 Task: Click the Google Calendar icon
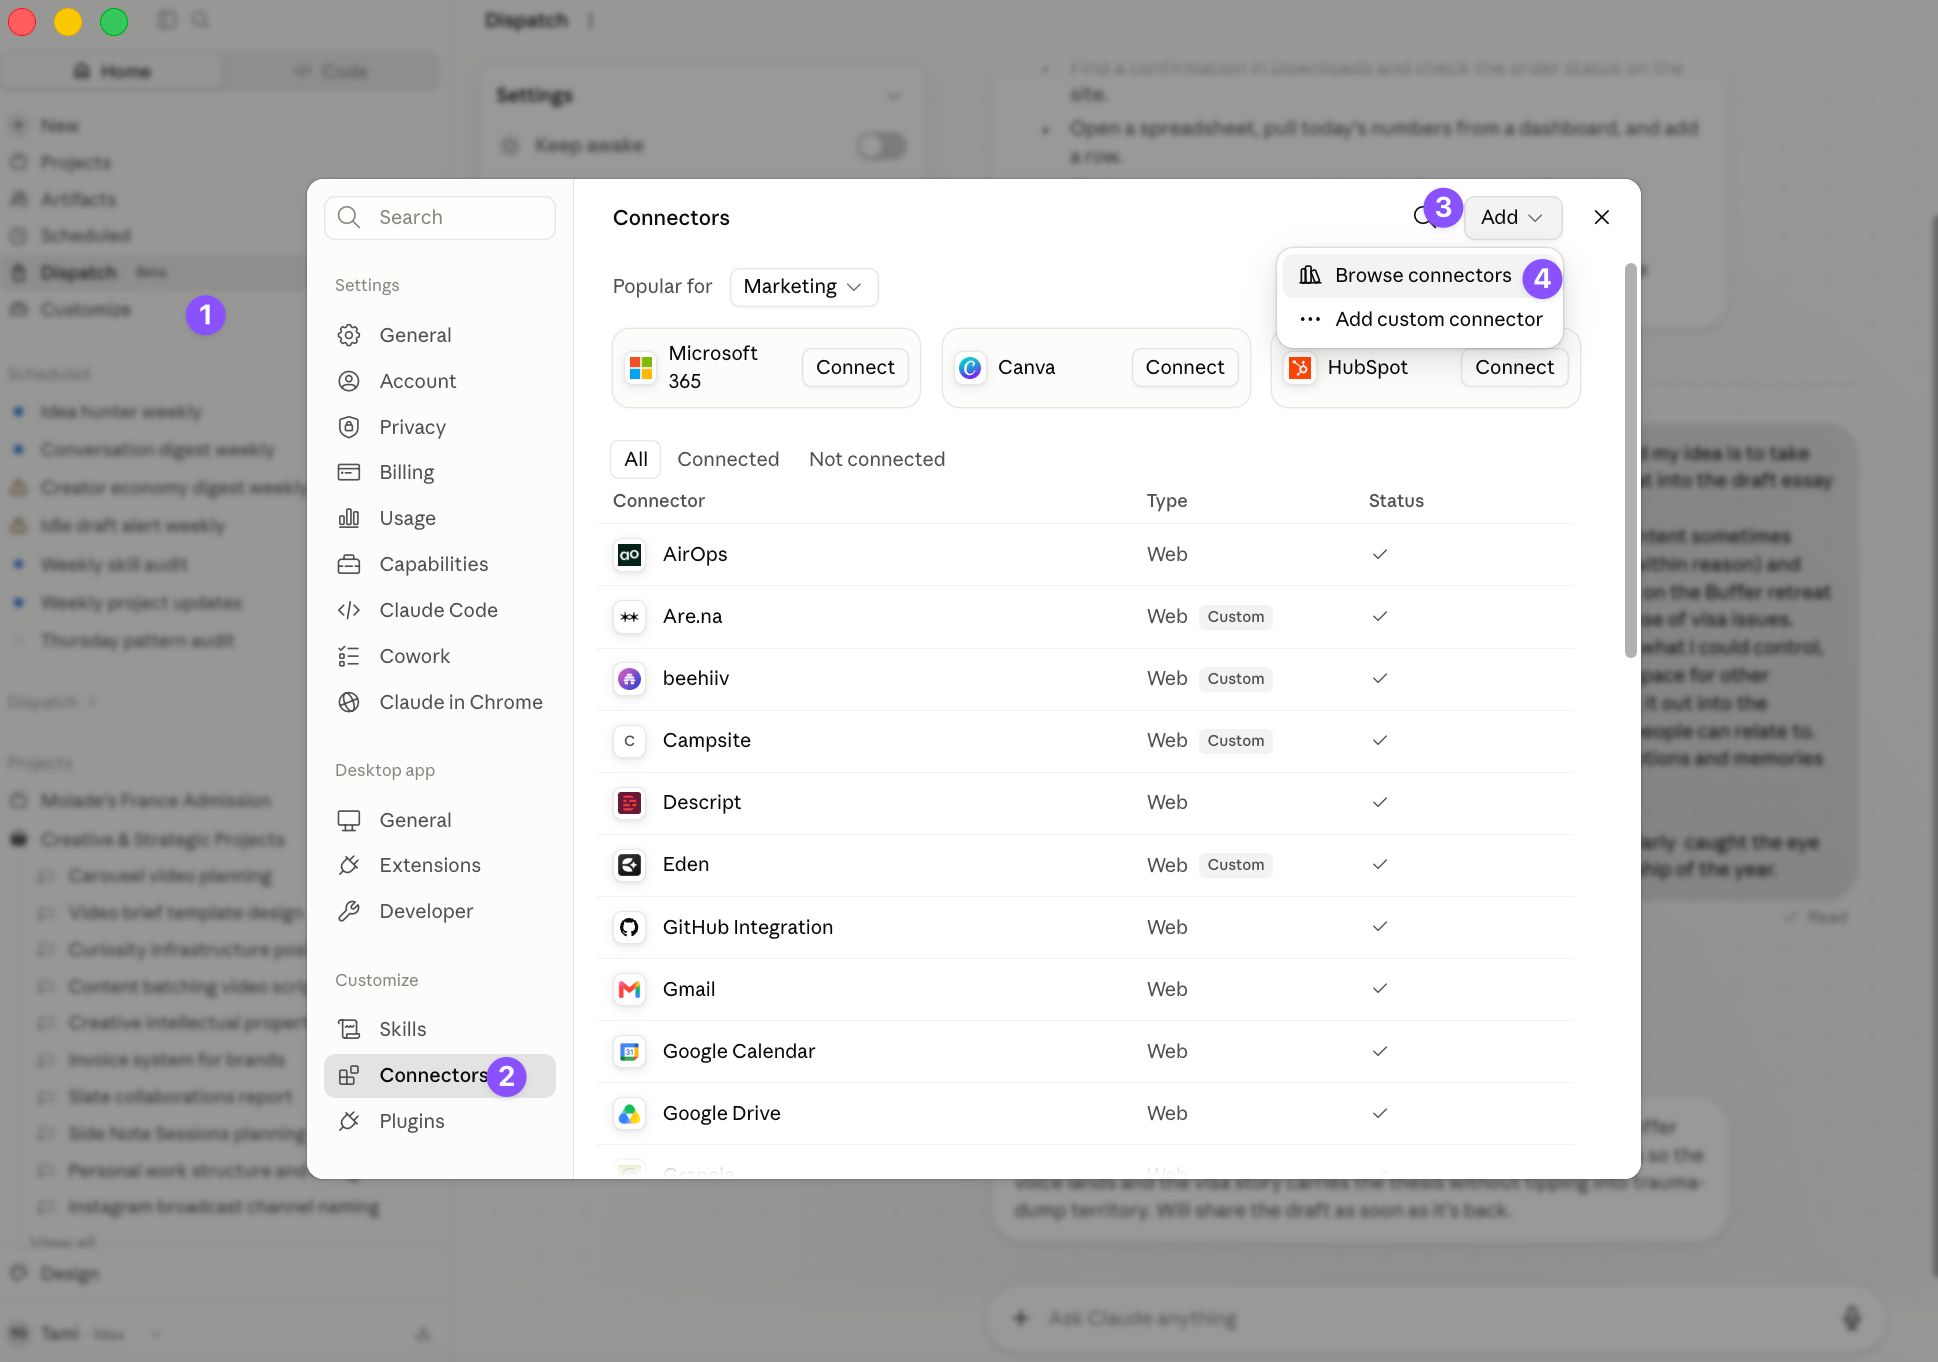629,1051
